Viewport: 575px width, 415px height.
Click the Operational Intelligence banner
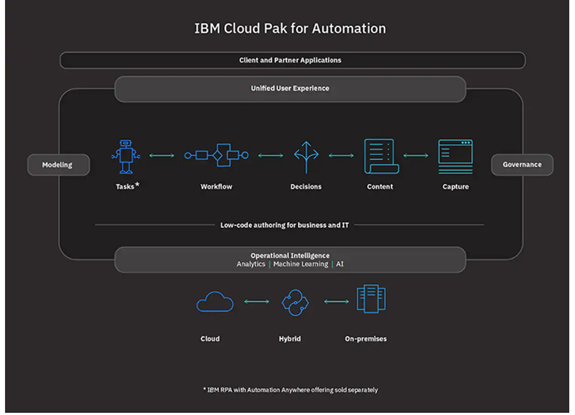290,260
